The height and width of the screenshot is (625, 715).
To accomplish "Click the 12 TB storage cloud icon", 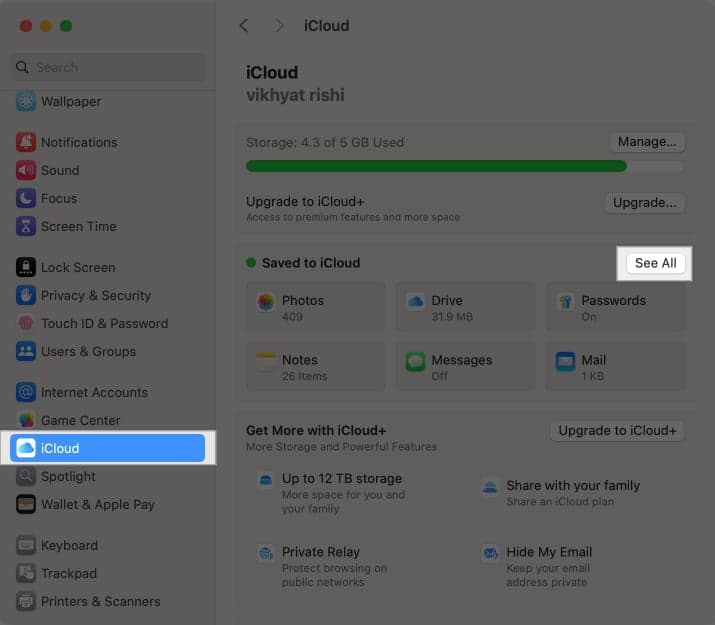I will (x=266, y=480).
